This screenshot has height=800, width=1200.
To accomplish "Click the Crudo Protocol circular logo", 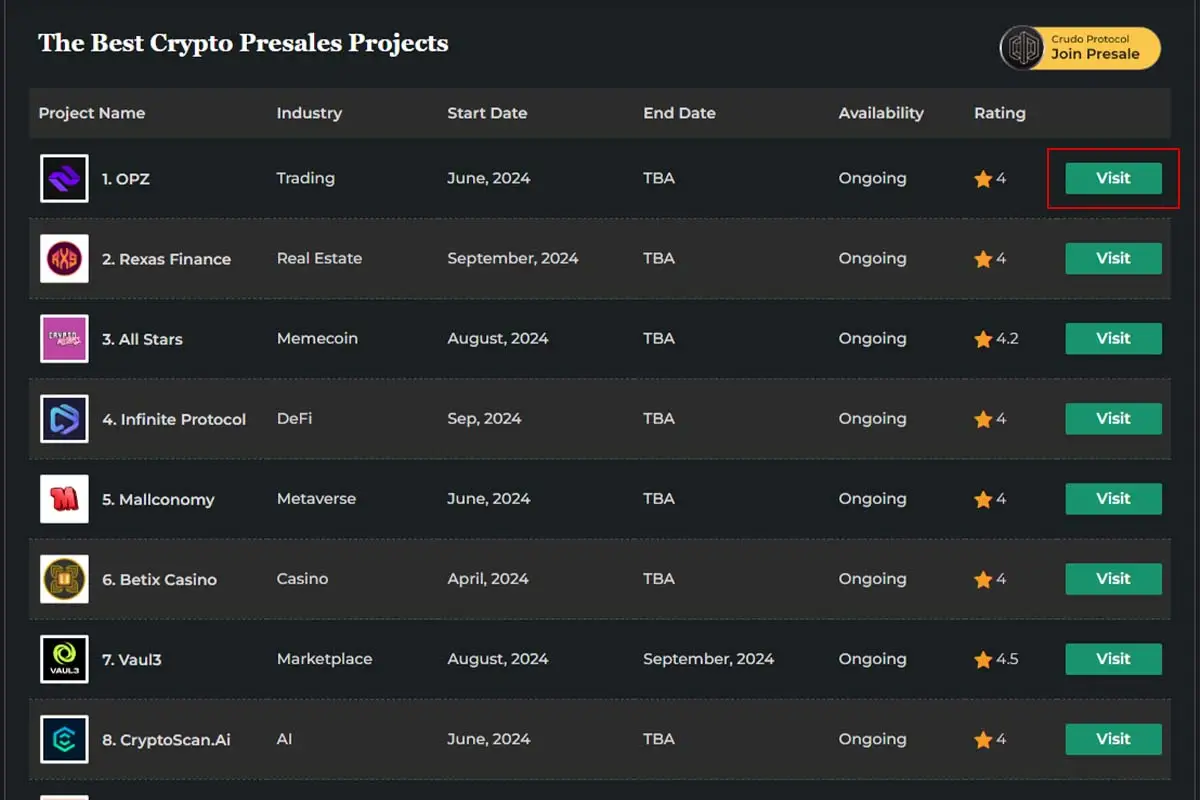I will point(1022,46).
